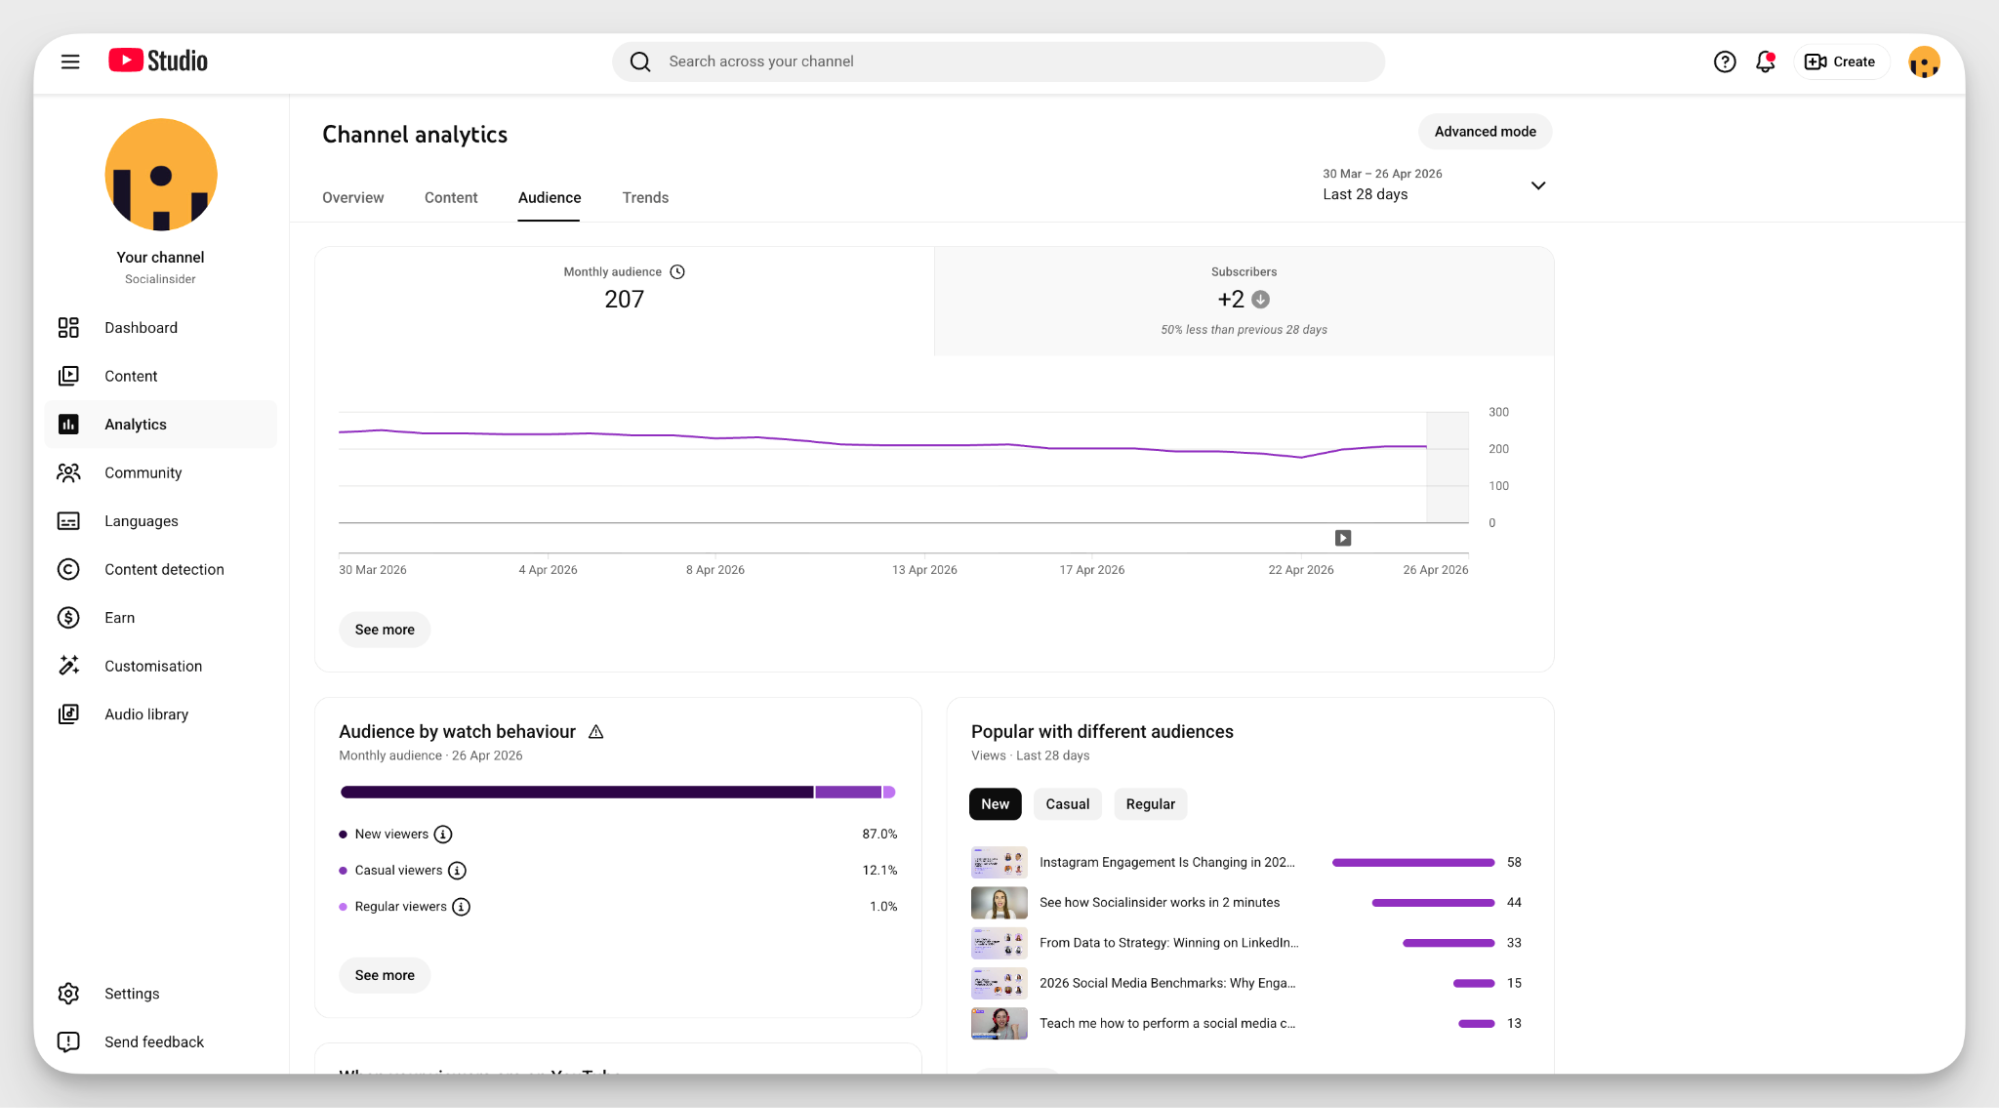1999x1108 pixels.
Task: Click See more under the audience chart
Action: pyautogui.click(x=384, y=630)
